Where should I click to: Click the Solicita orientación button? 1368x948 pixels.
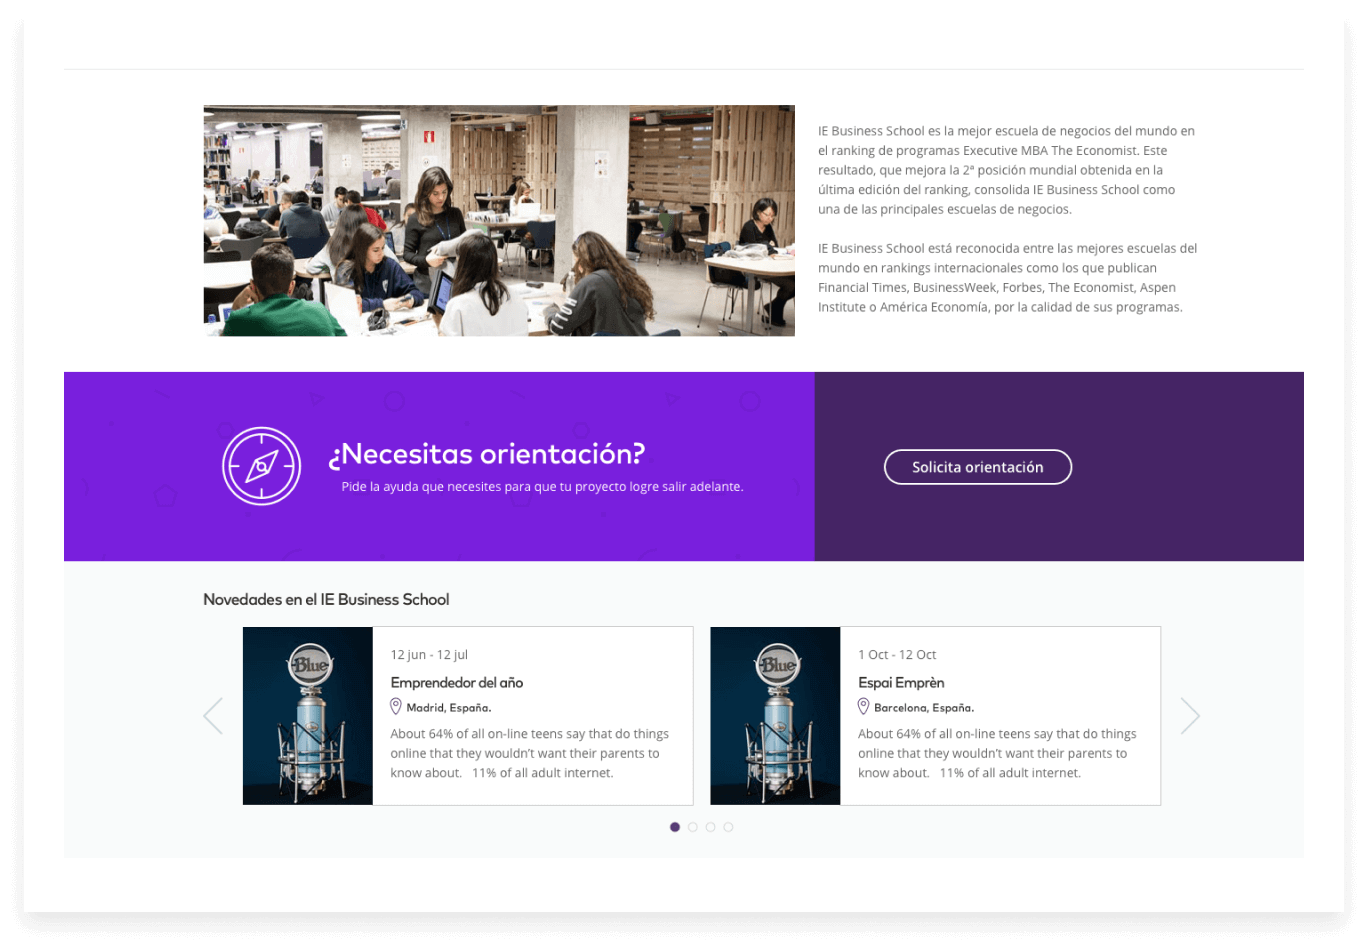(x=978, y=467)
